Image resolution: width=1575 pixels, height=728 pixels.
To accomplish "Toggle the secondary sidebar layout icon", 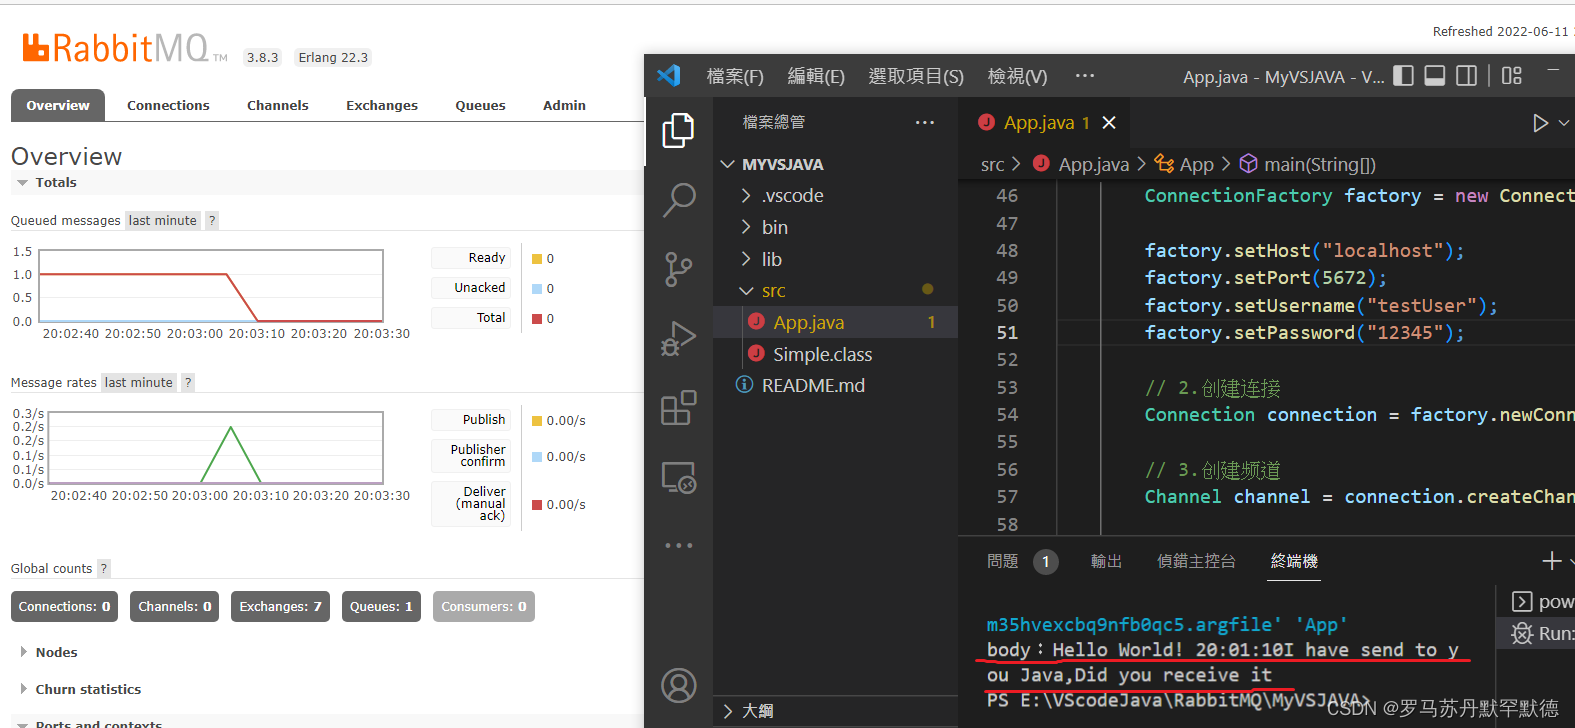I will click(1467, 76).
